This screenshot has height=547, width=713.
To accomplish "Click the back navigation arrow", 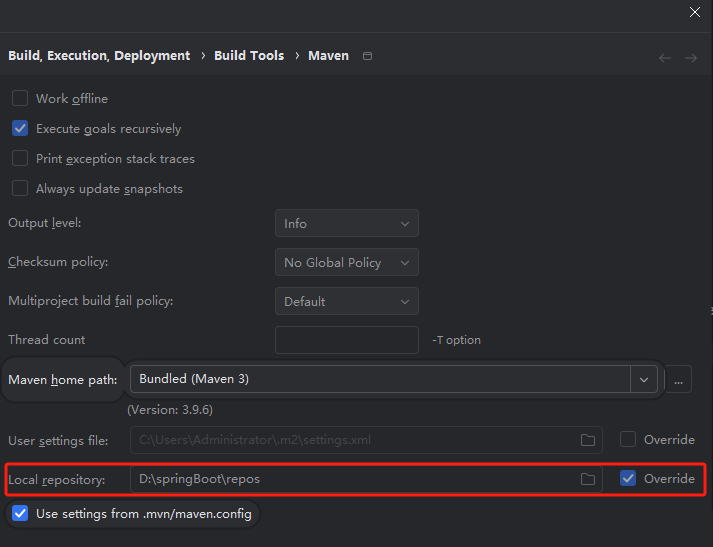I will tap(665, 58).
